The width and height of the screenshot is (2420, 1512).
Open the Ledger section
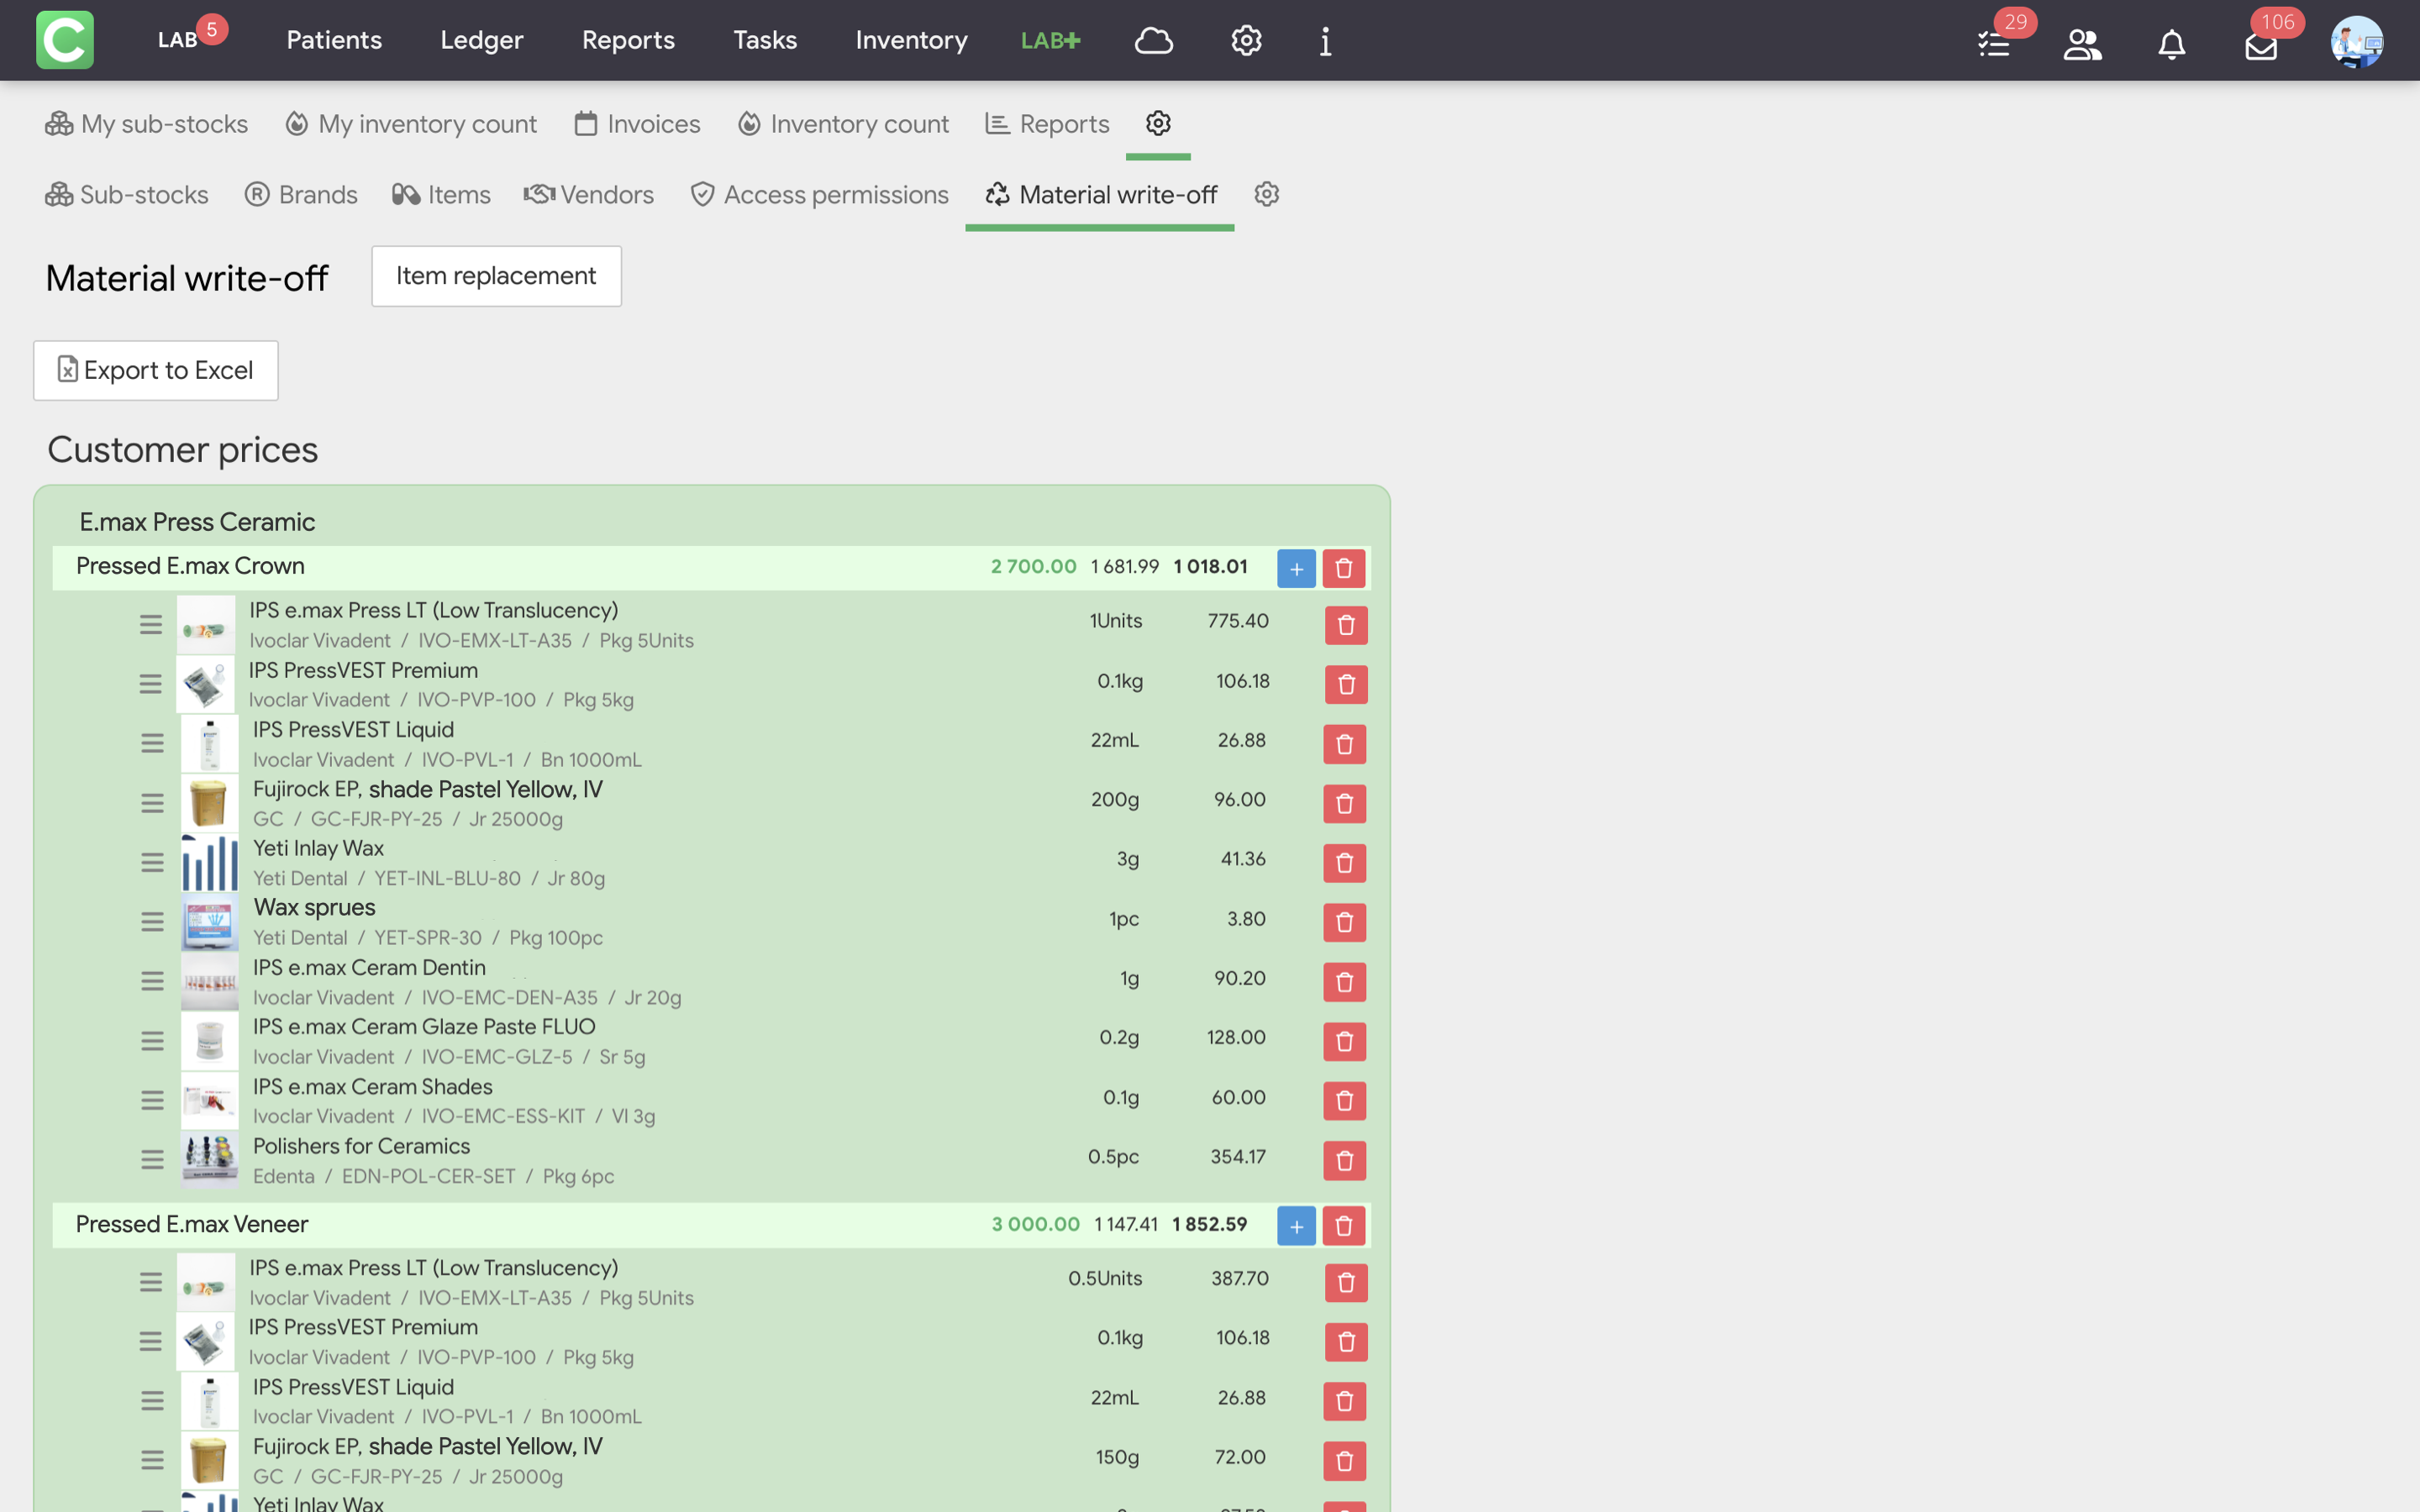point(482,40)
